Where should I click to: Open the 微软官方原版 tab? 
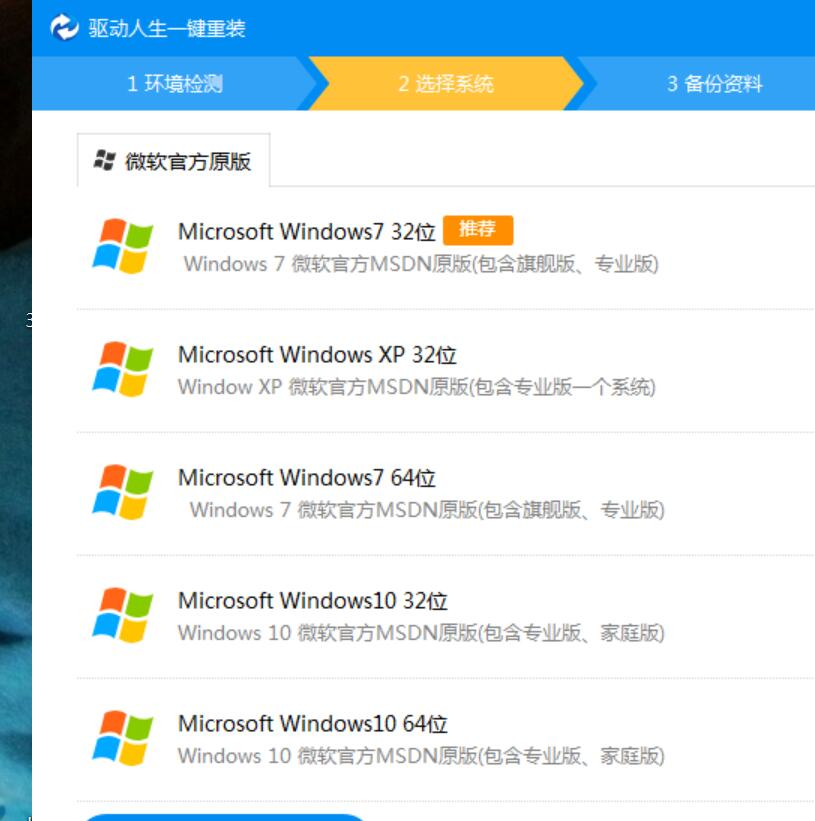coord(174,161)
